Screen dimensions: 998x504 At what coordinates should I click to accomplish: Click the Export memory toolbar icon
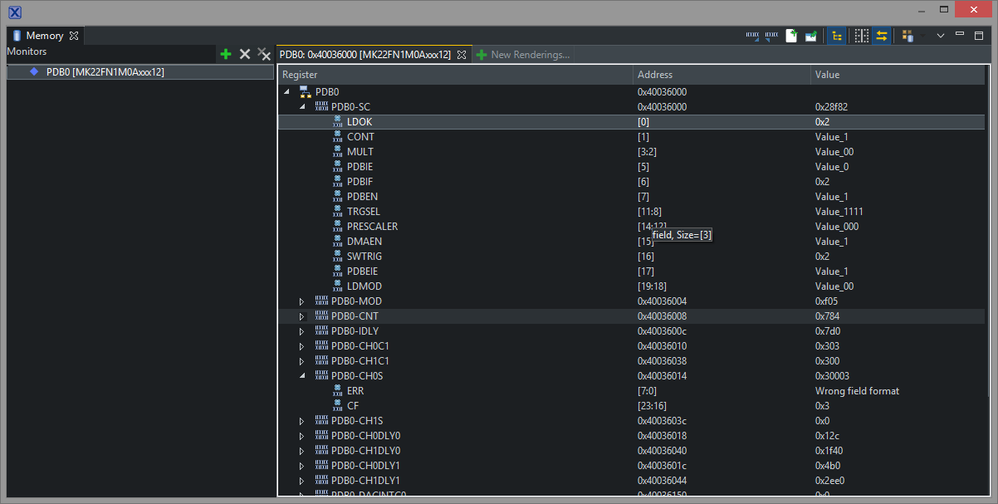(771, 36)
